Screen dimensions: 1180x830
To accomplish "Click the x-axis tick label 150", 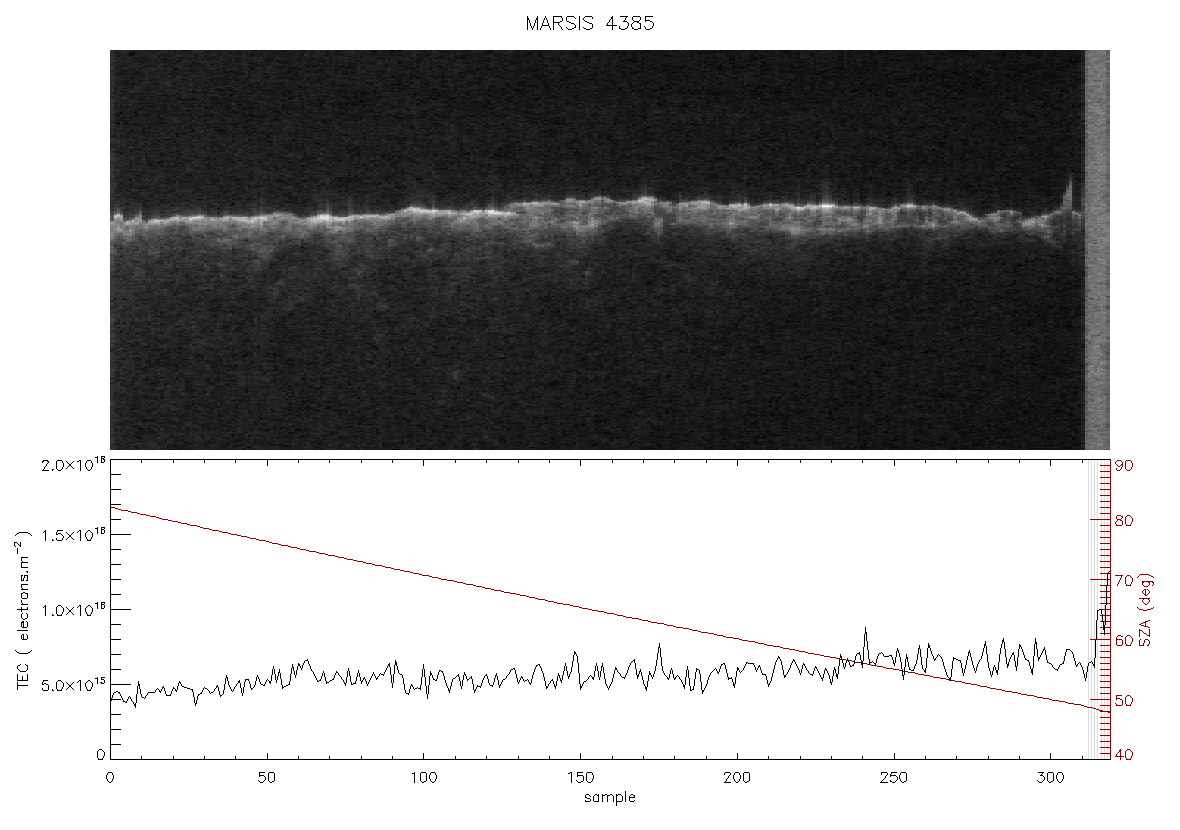I will click(579, 778).
